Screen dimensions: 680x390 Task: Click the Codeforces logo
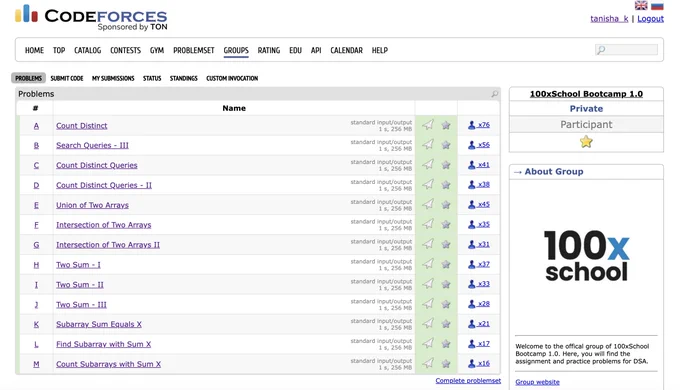[91, 18]
